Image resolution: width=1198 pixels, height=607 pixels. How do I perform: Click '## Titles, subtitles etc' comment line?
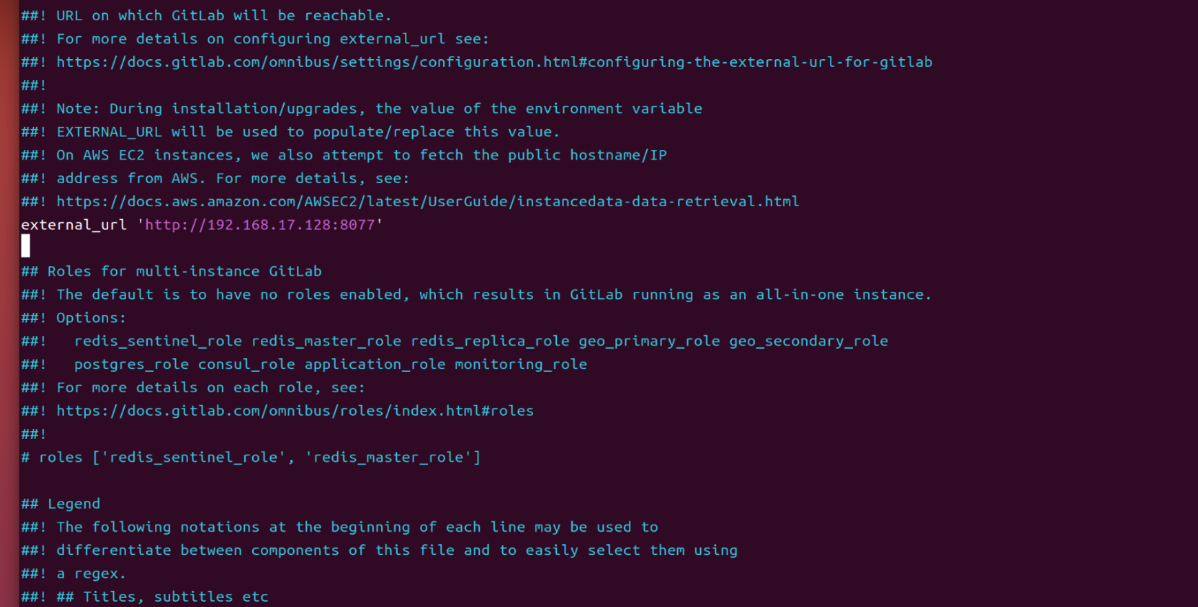(144, 596)
